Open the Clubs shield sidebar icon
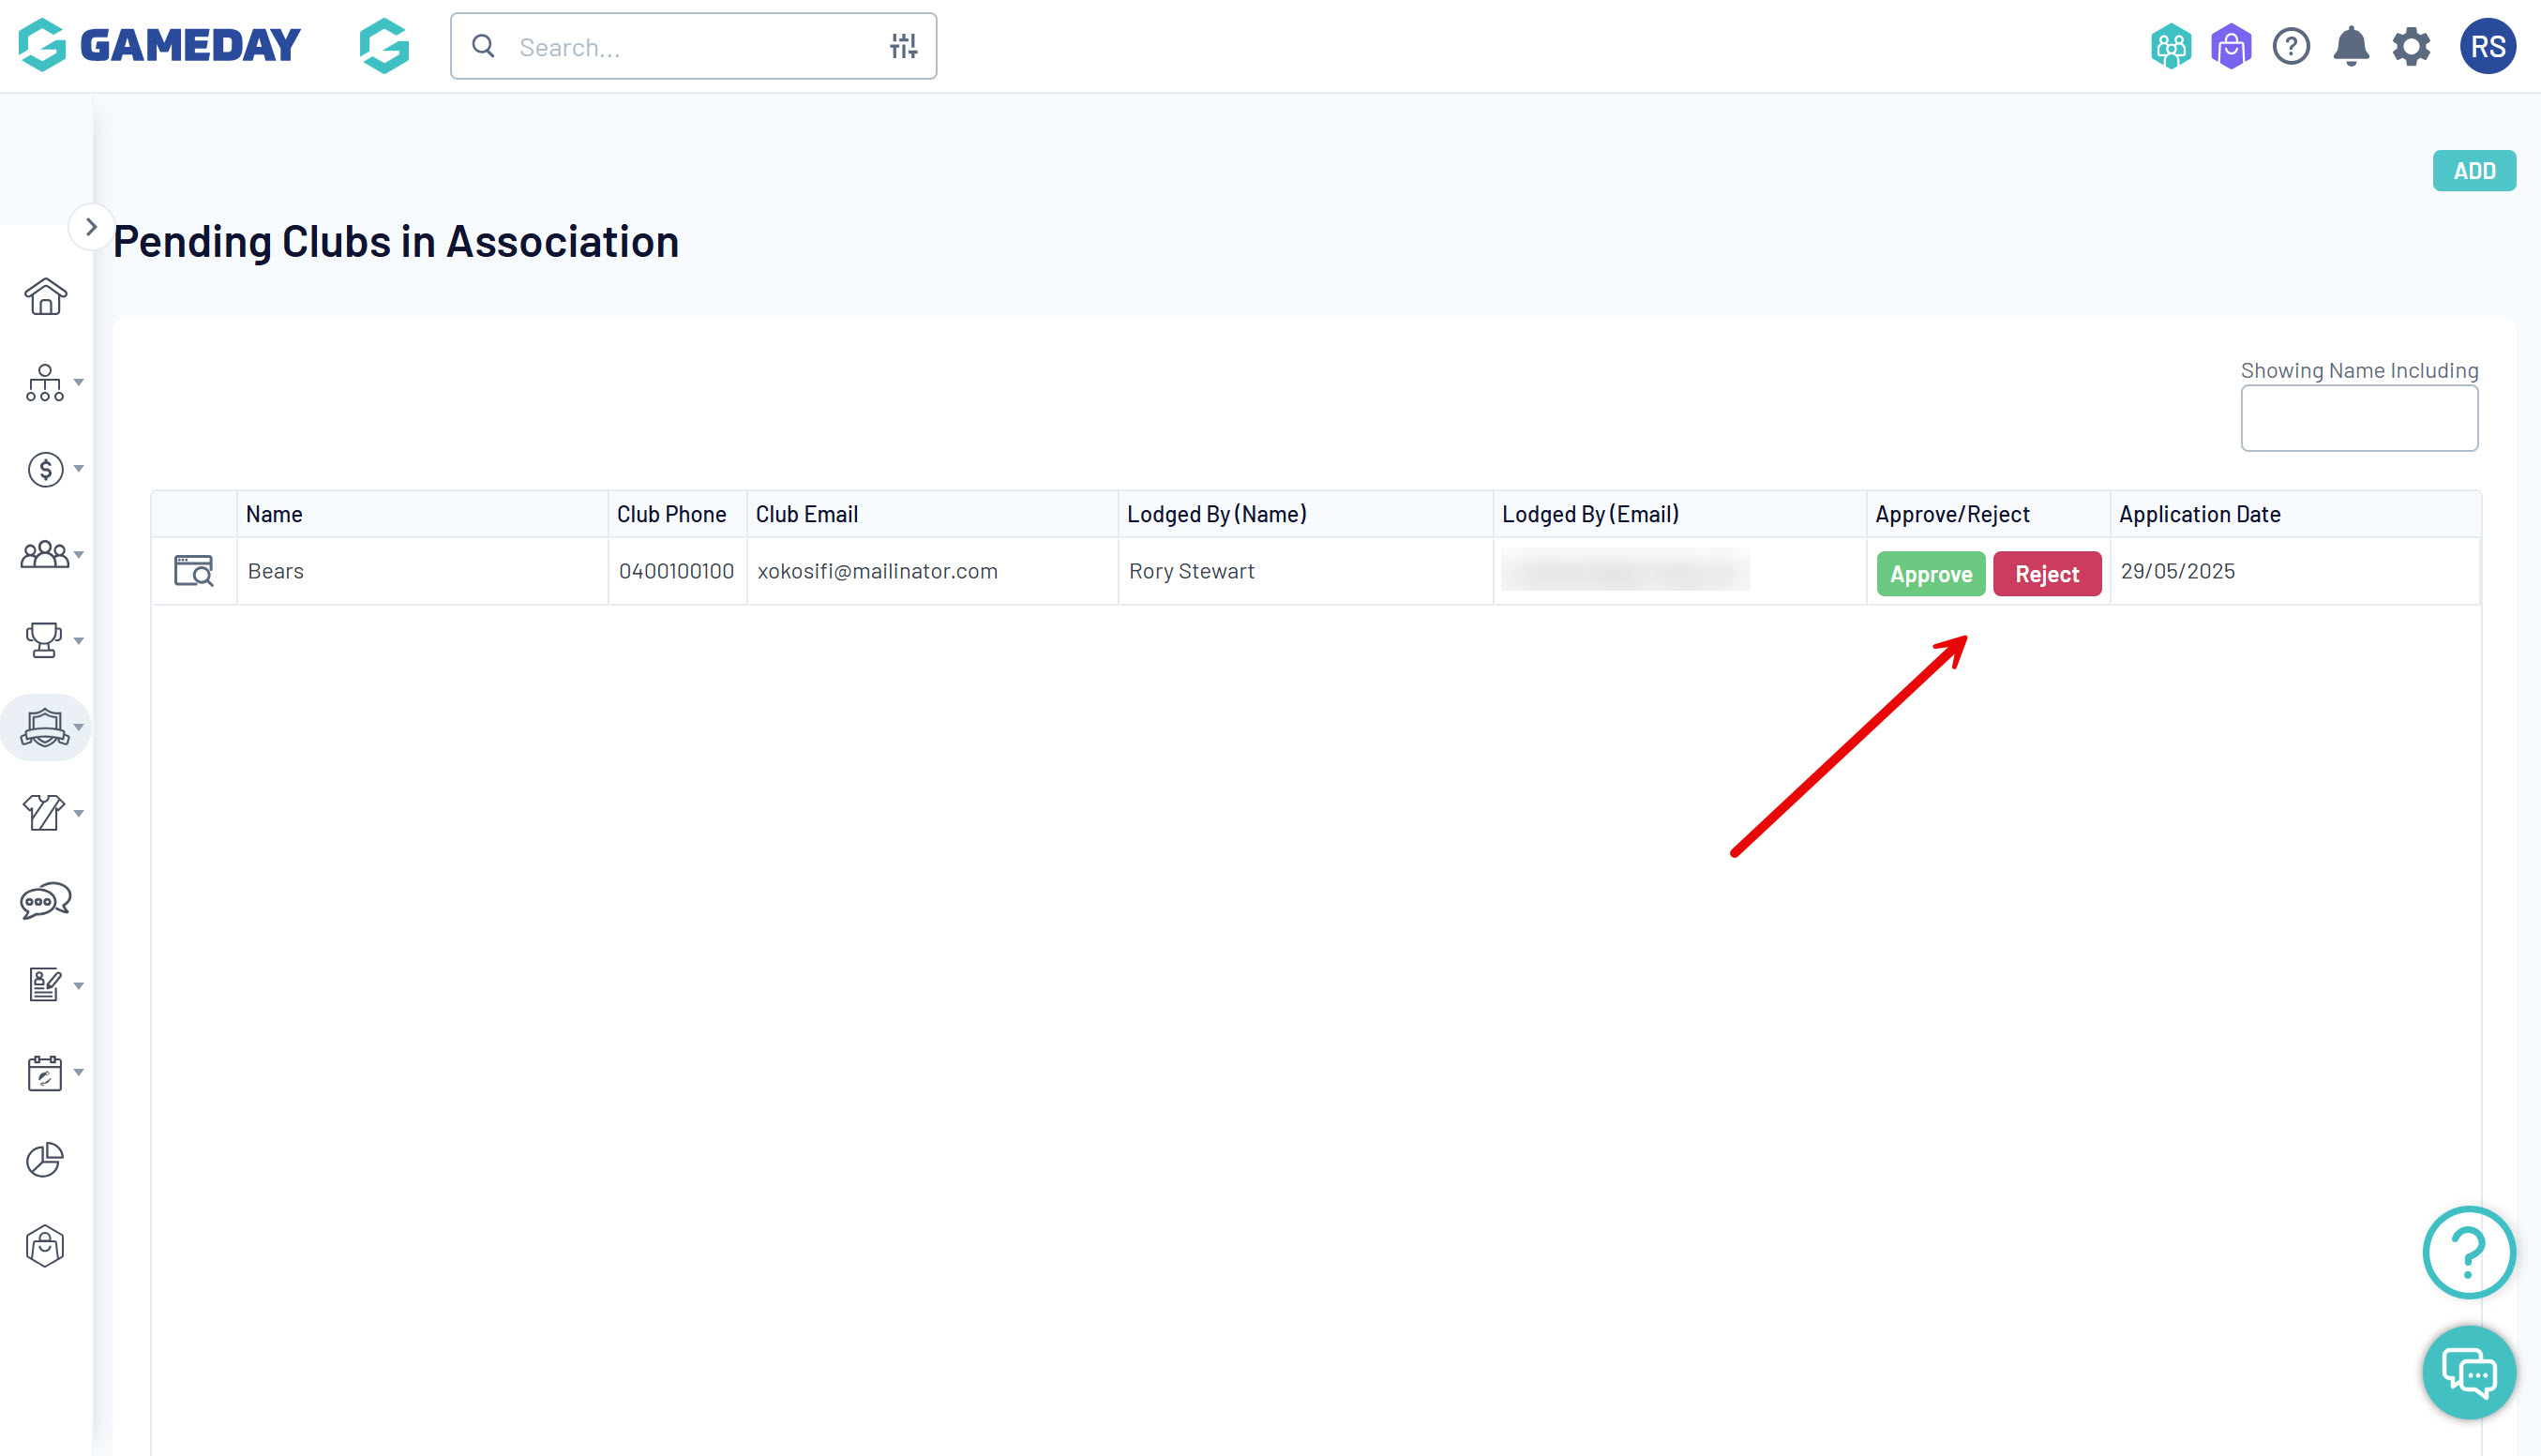Screen dimensions: 2541x1456 pyautogui.click(x=45, y=727)
